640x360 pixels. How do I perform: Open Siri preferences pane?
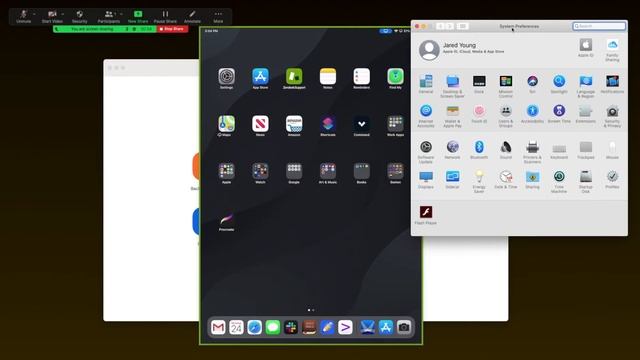click(x=532, y=84)
